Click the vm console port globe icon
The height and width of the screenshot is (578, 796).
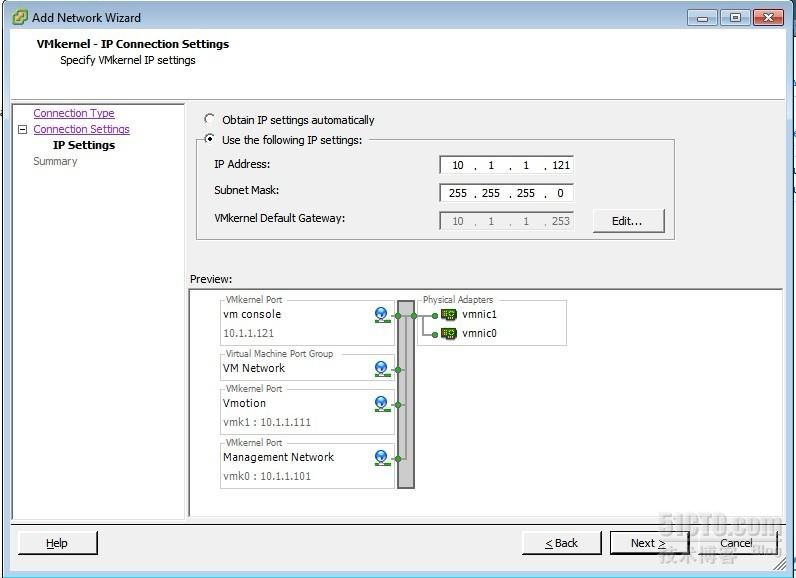point(382,315)
